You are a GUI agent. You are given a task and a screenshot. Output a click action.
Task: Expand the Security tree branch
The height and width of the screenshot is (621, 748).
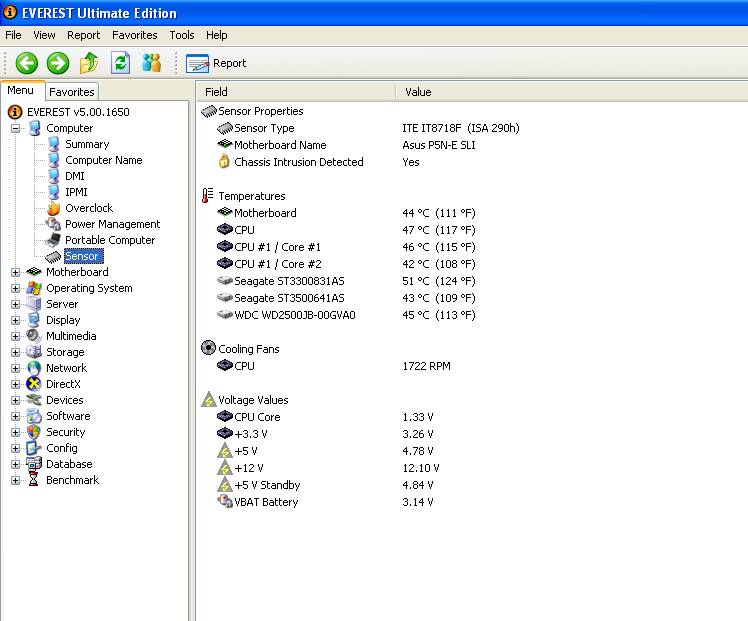pos(15,433)
